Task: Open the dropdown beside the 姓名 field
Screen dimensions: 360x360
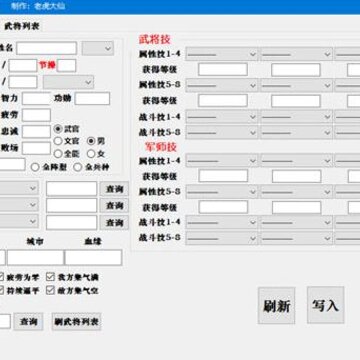Action: click(x=98, y=48)
